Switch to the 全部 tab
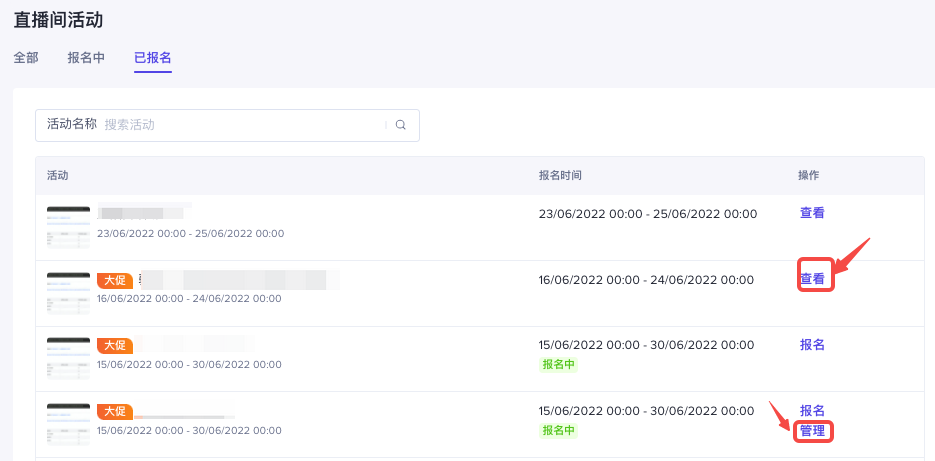The height and width of the screenshot is (461, 935). pos(26,58)
